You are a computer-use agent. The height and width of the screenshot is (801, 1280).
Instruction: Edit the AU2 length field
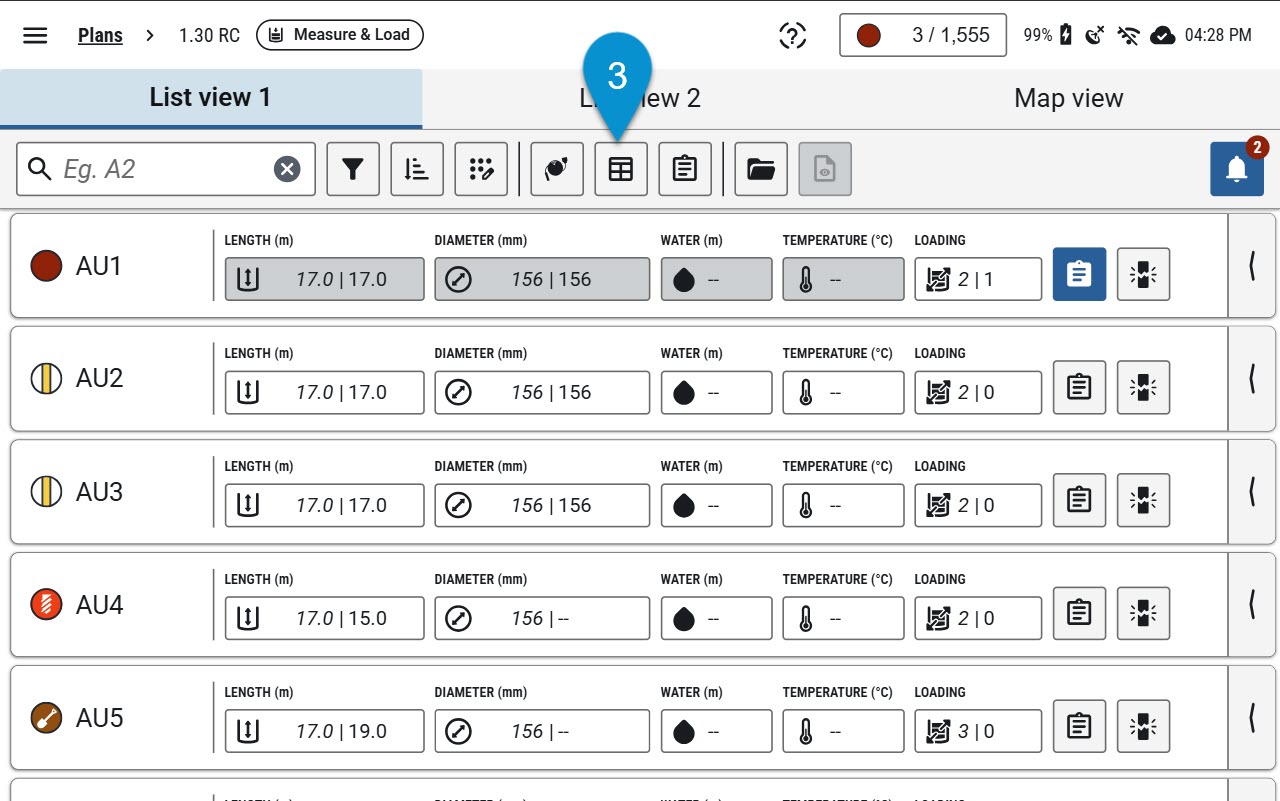tap(324, 392)
